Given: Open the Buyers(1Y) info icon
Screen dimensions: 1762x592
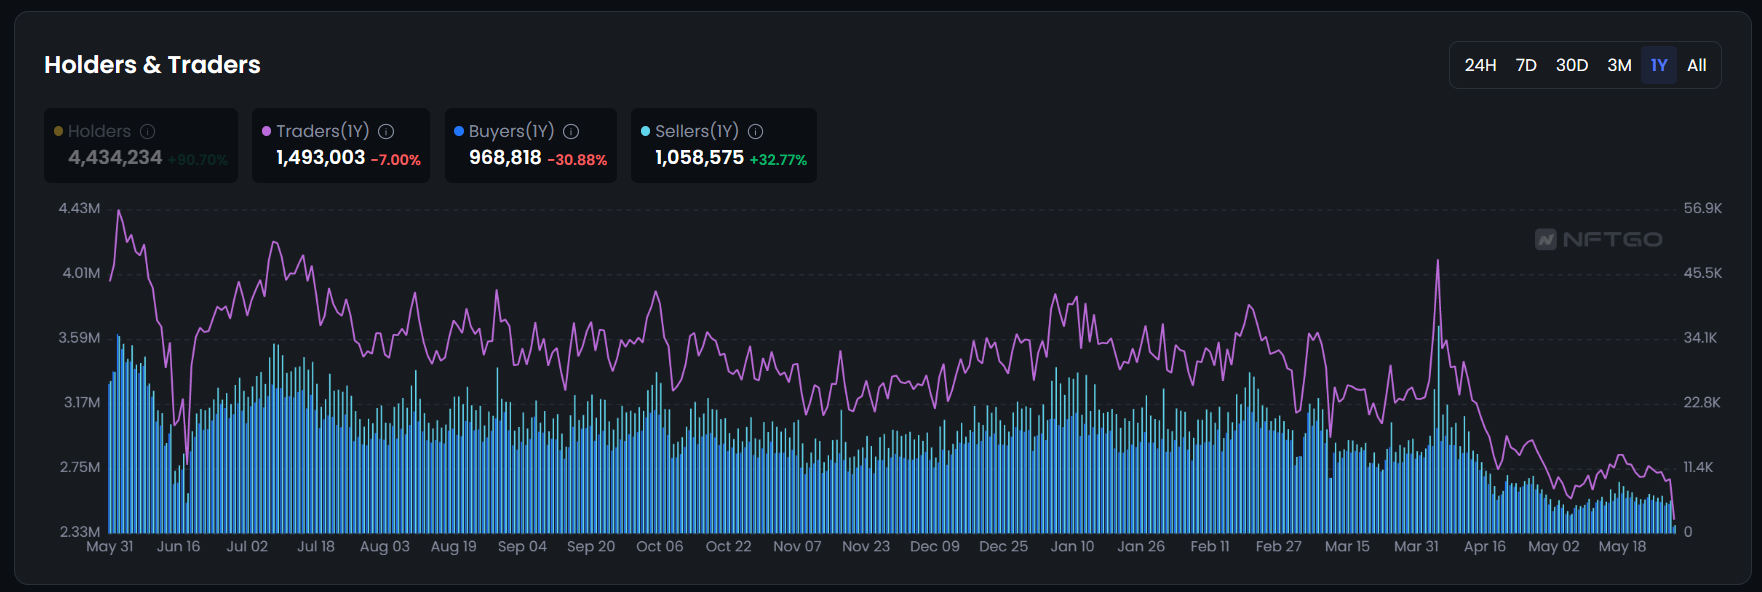Looking at the screenshot, I should tap(571, 131).
